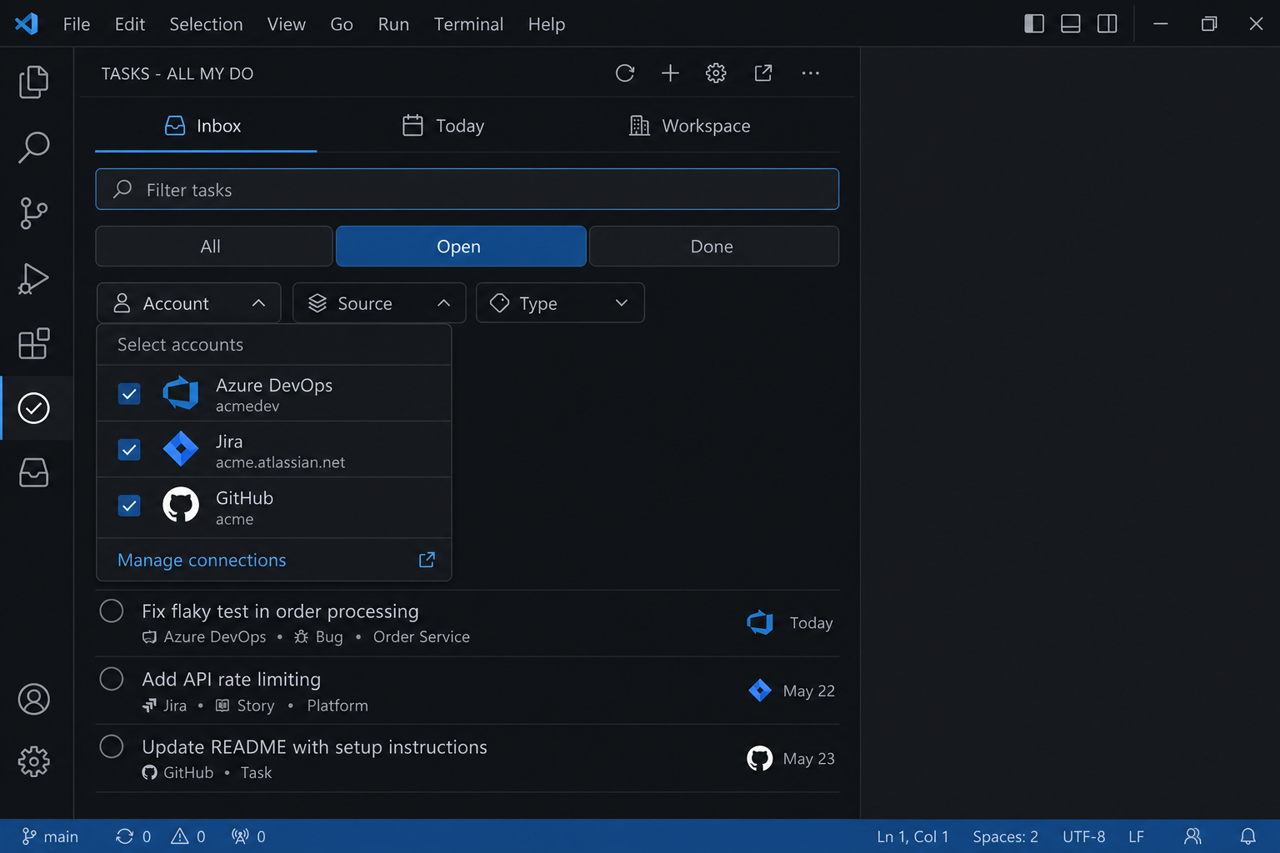Open the panel more actions ellipsis

pos(810,73)
